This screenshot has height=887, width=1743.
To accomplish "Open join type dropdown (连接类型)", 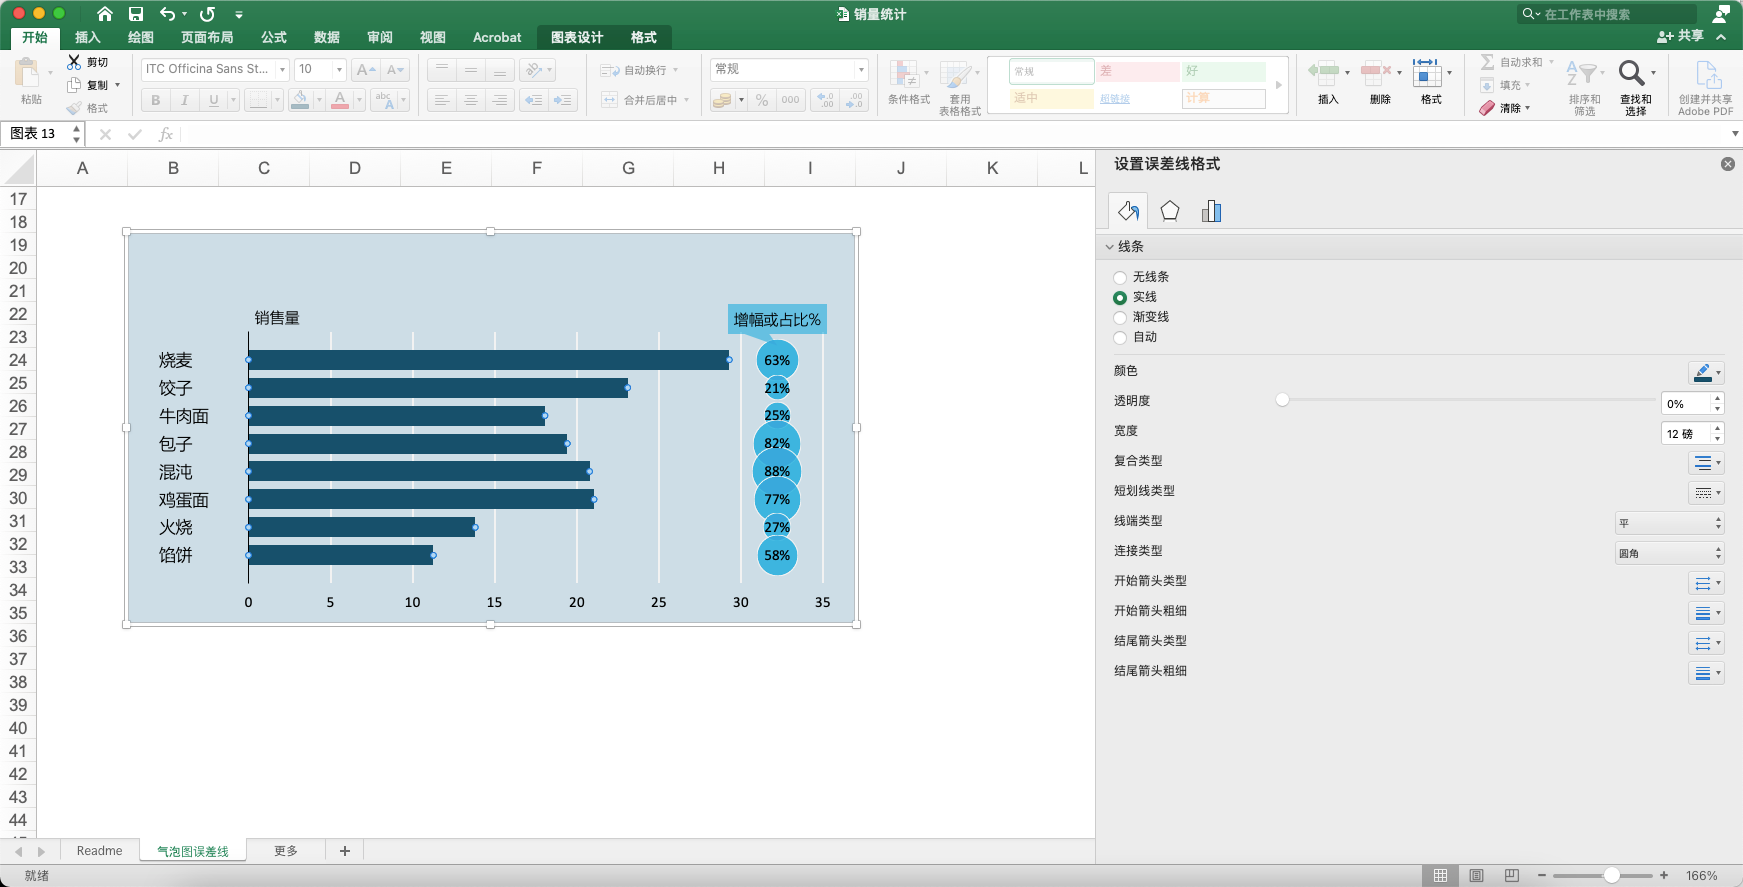I will [1669, 553].
